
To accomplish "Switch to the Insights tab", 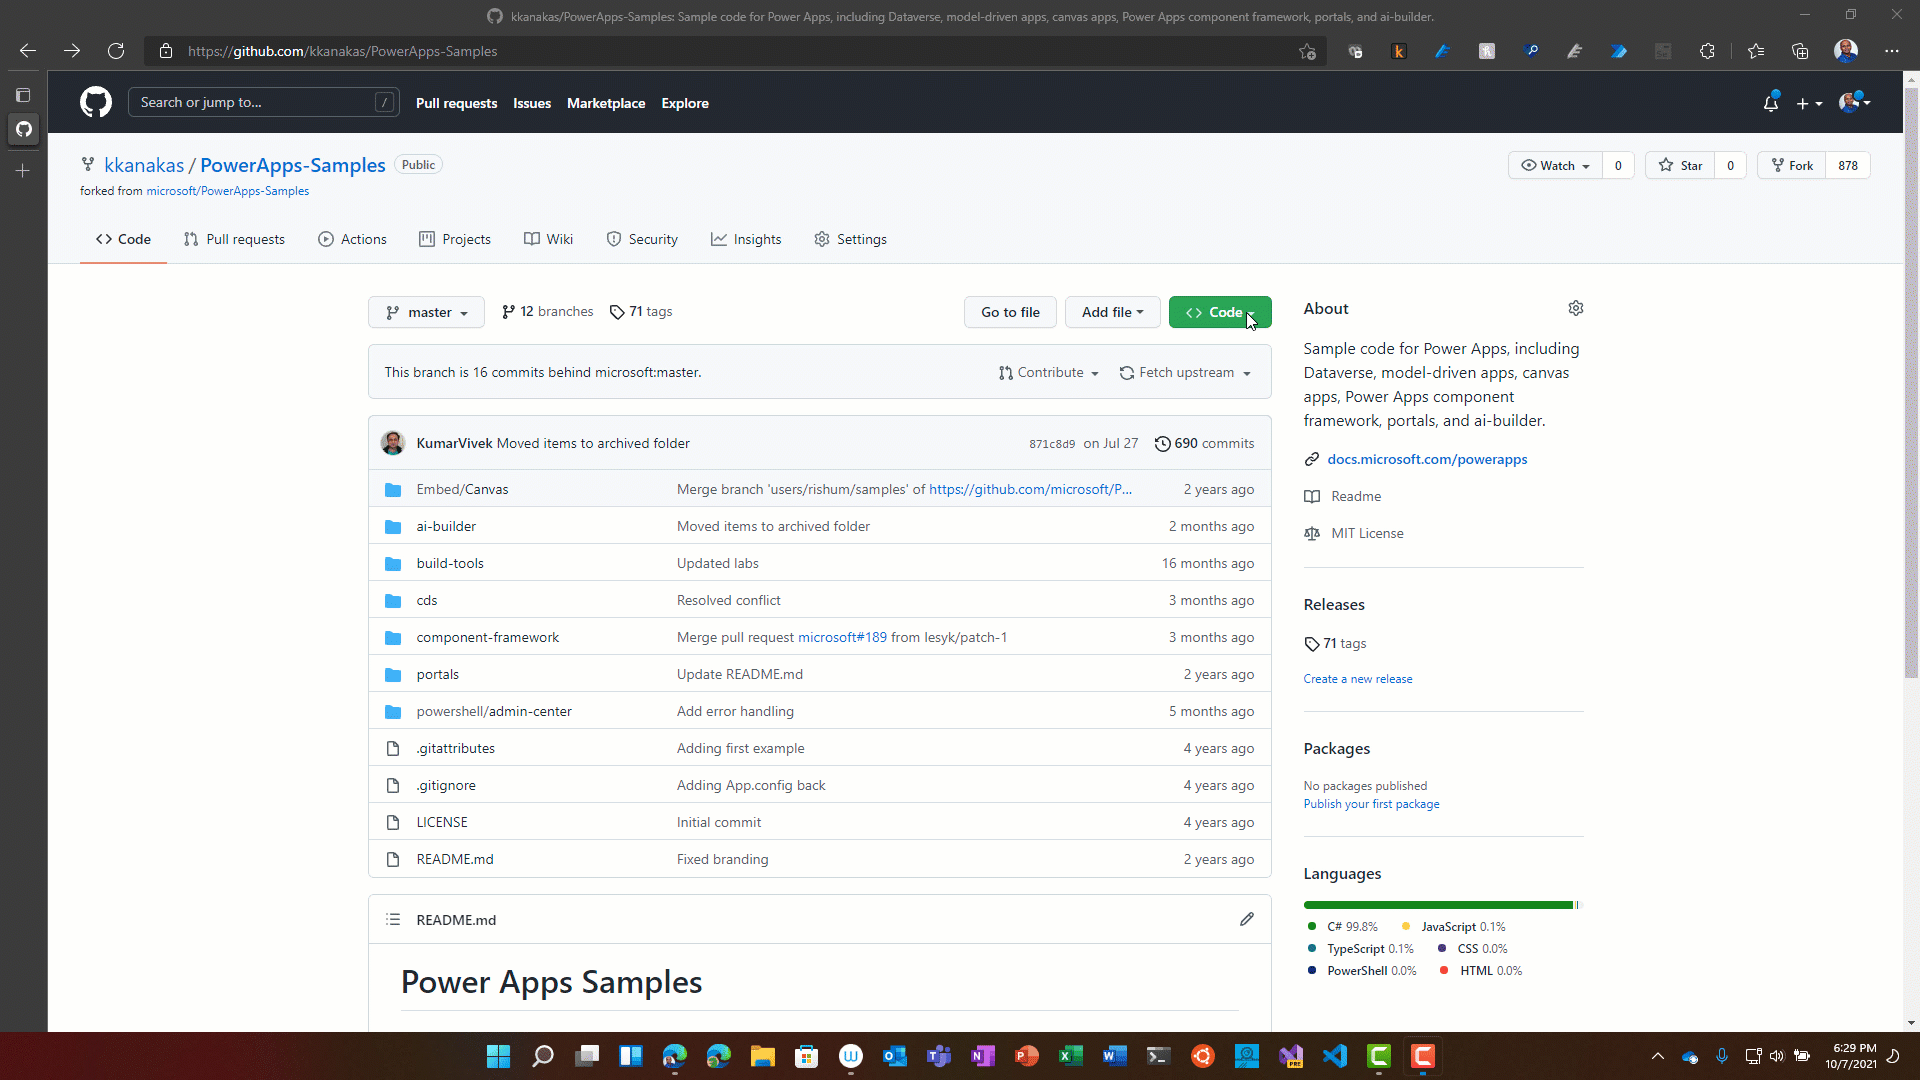I will point(746,239).
